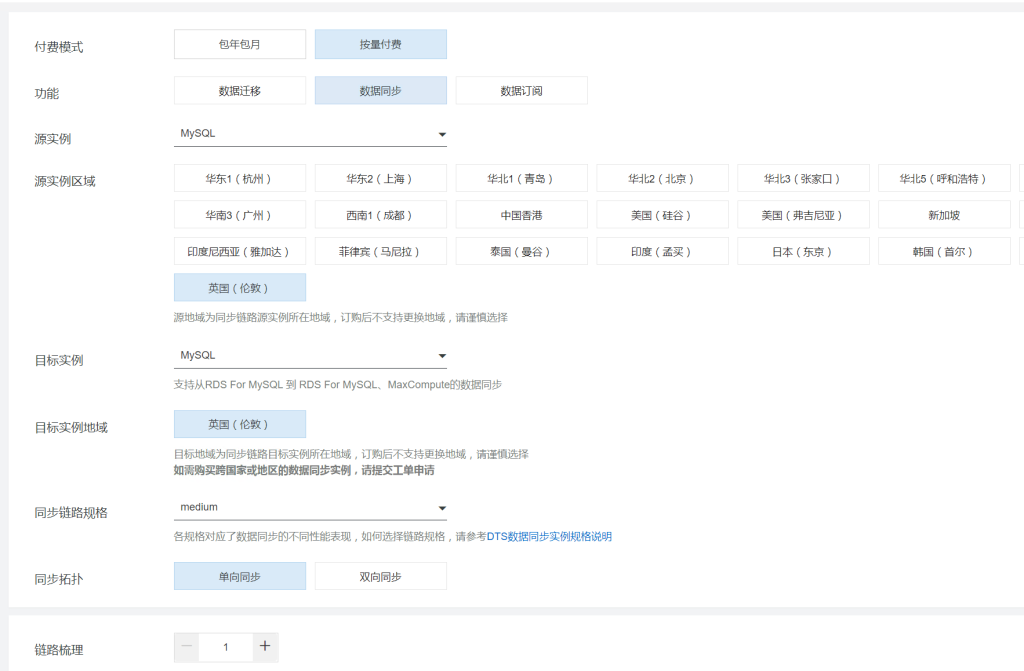Decrease quantity with the minus button
The height and width of the screenshot is (671, 1024).
187,647
